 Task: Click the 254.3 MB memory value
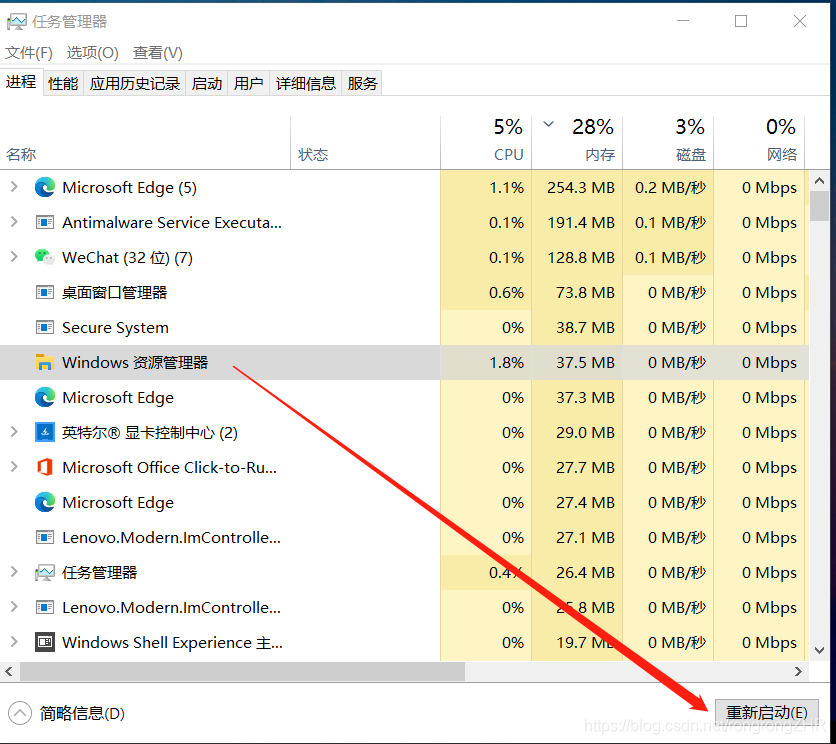tap(581, 188)
